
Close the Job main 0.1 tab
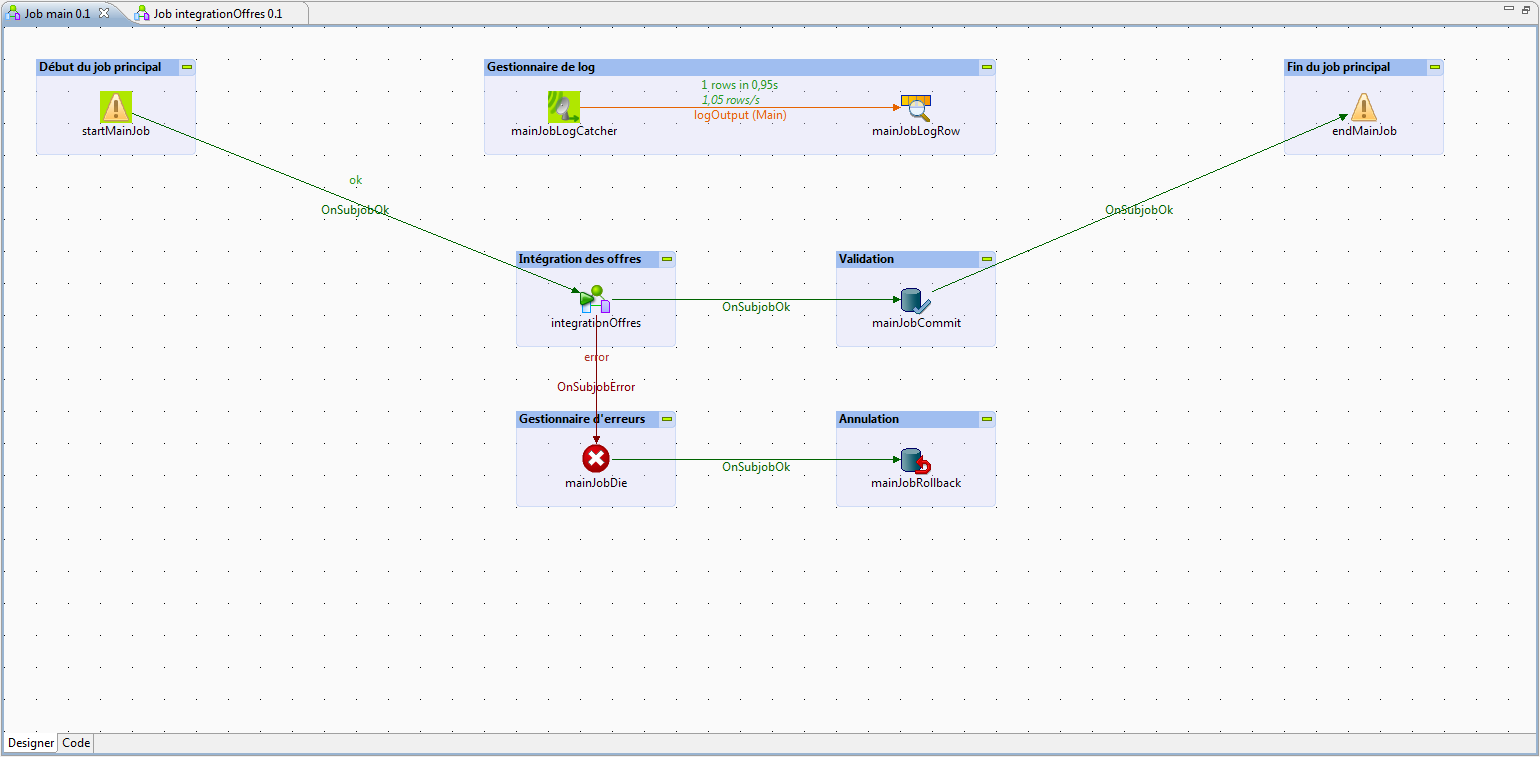pos(104,13)
